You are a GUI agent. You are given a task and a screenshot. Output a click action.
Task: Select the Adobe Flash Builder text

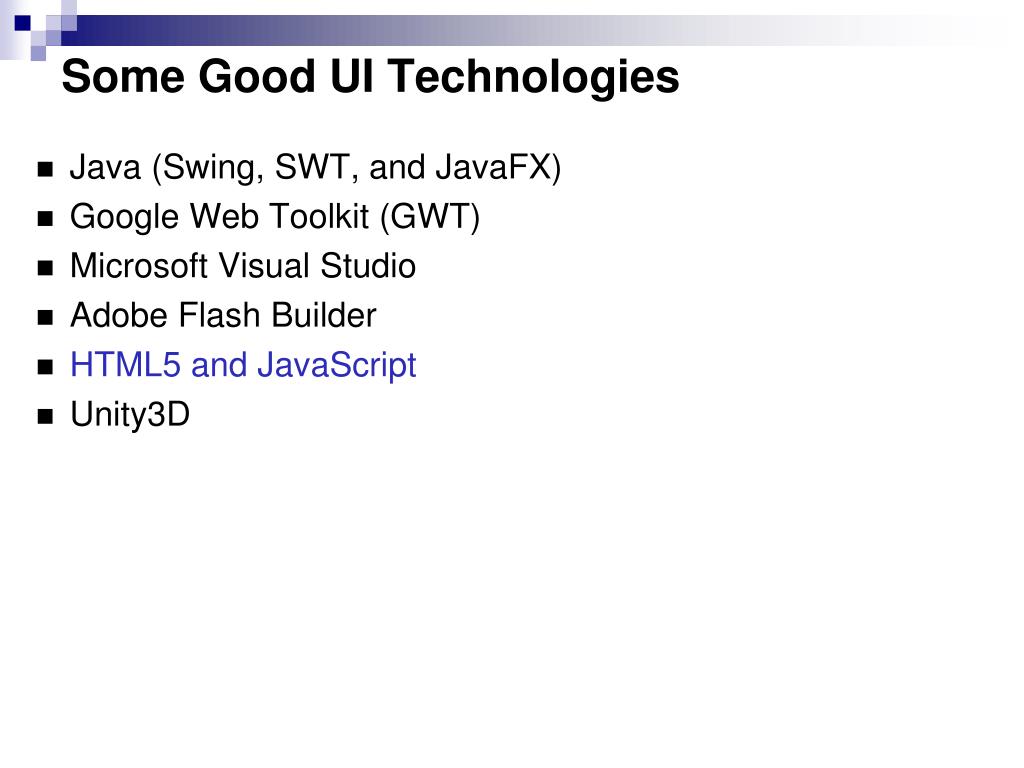[223, 315]
